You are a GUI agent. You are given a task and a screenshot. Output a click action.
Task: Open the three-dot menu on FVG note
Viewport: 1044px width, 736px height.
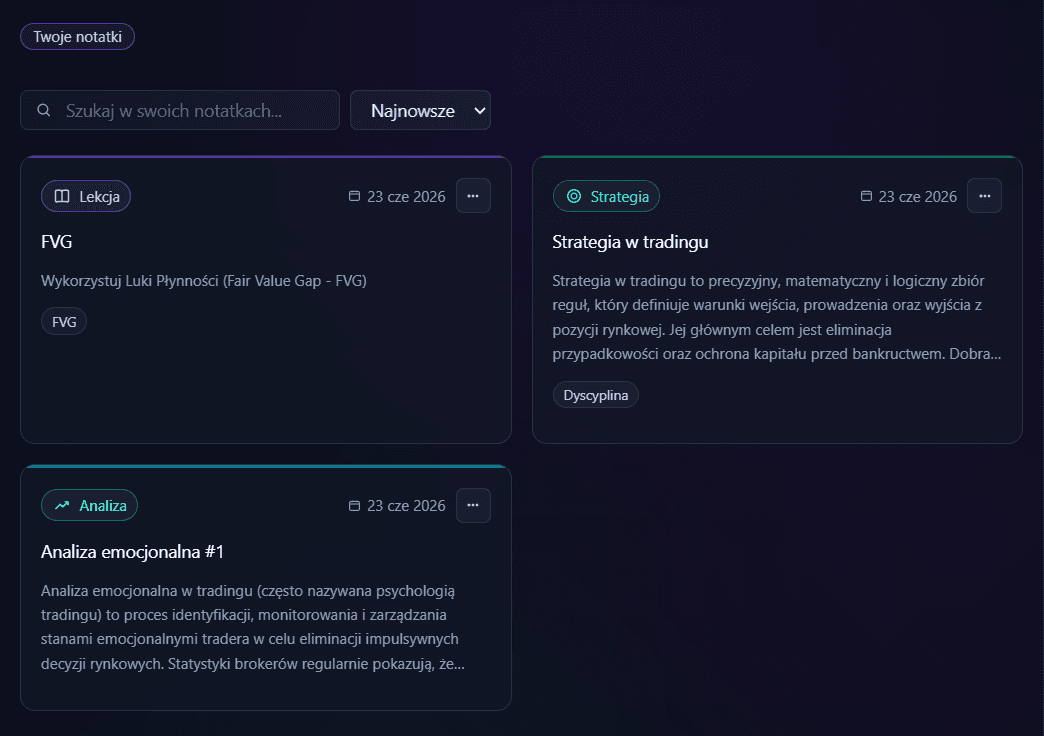tap(473, 196)
